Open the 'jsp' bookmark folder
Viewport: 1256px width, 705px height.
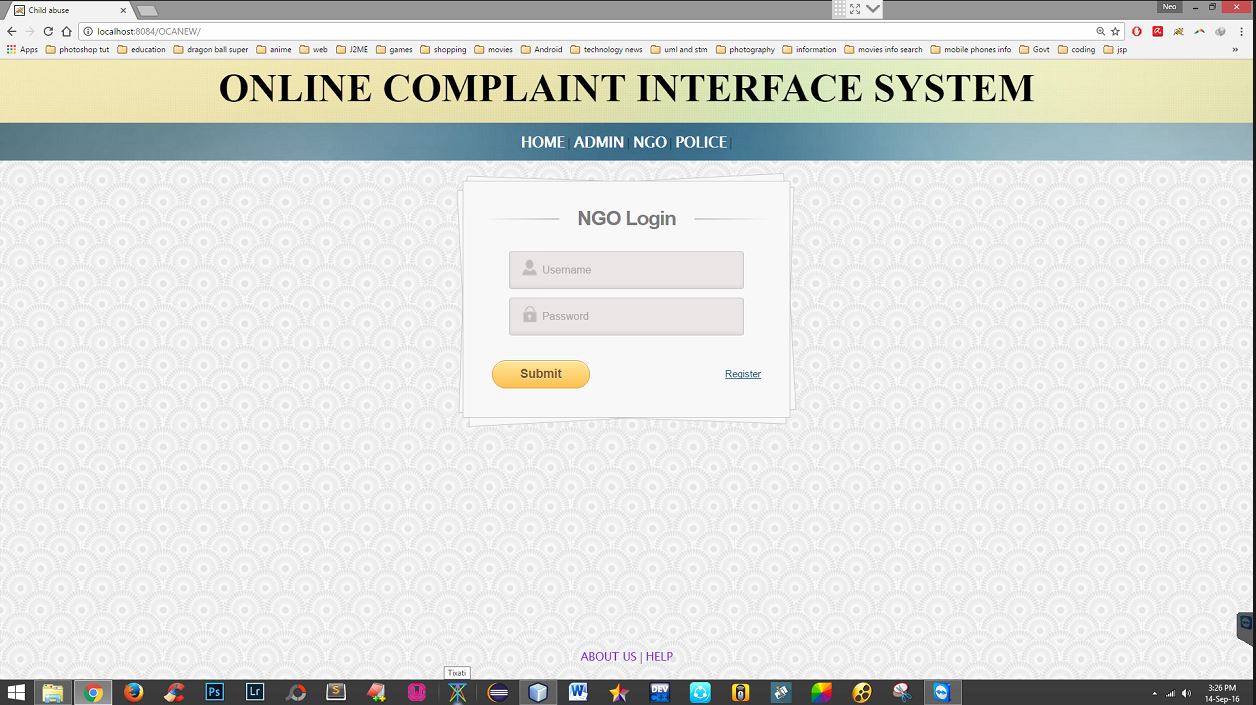1115,49
